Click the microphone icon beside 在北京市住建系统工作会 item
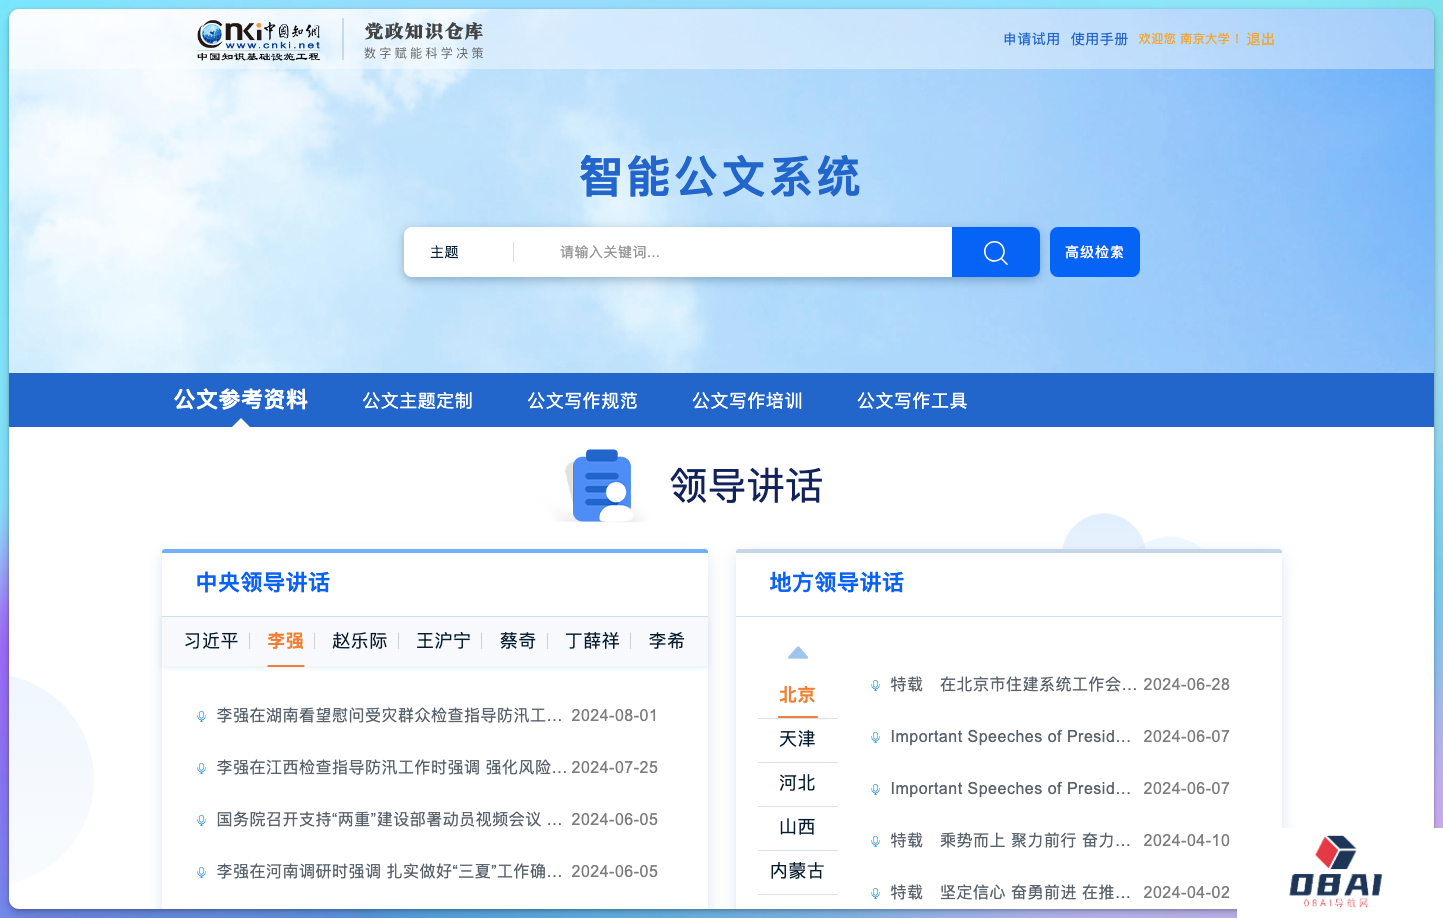This screenshot has width=1443, height=918. (875, 684)
